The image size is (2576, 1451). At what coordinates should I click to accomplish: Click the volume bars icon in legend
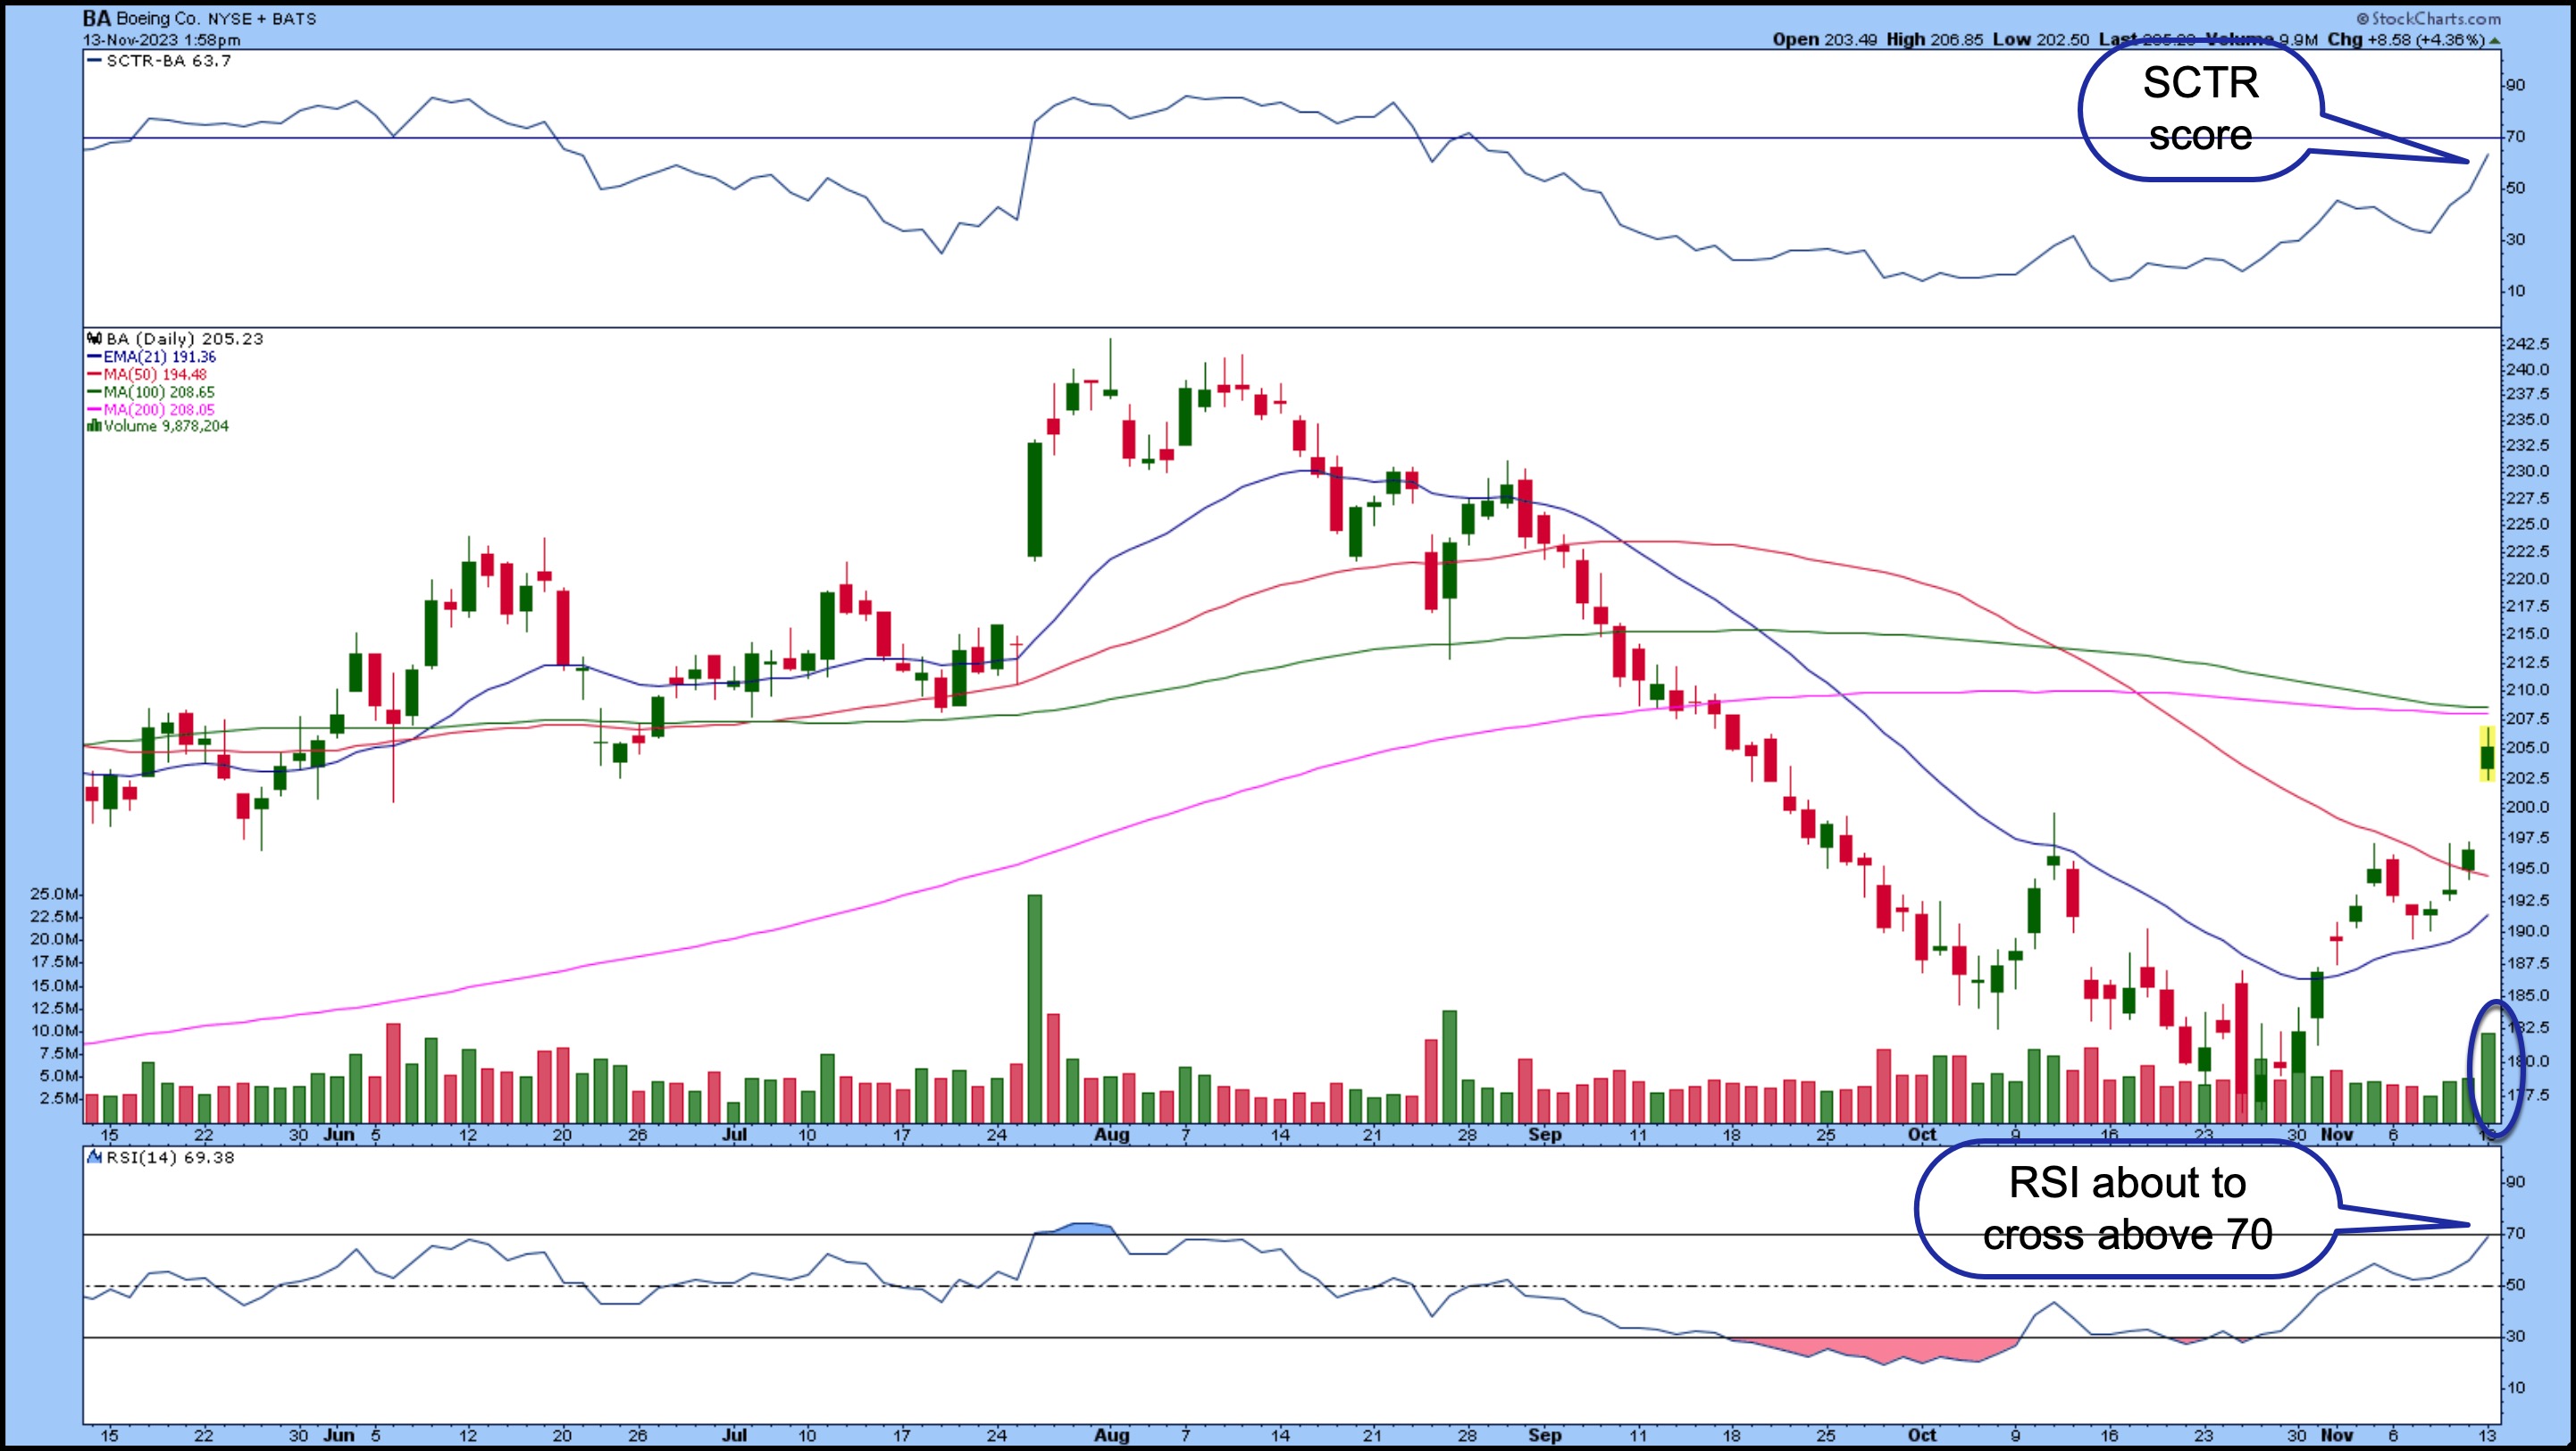[94, 426]
